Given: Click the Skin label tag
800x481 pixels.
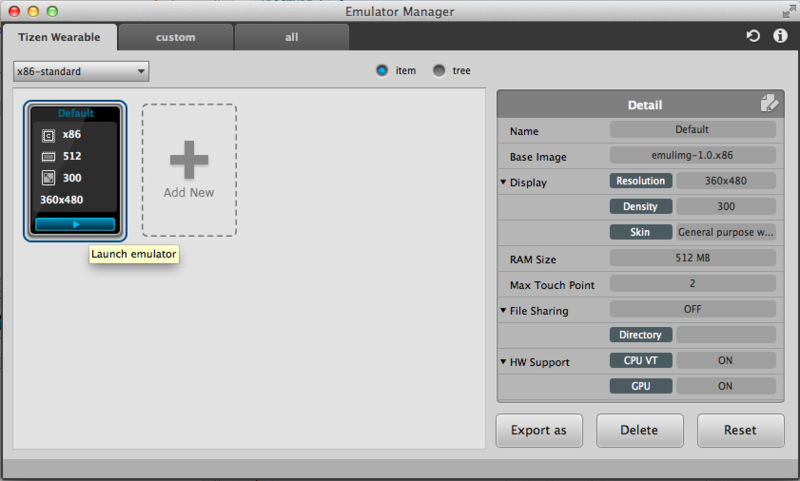Looking at the screenshot, I should tap(641, 232).
